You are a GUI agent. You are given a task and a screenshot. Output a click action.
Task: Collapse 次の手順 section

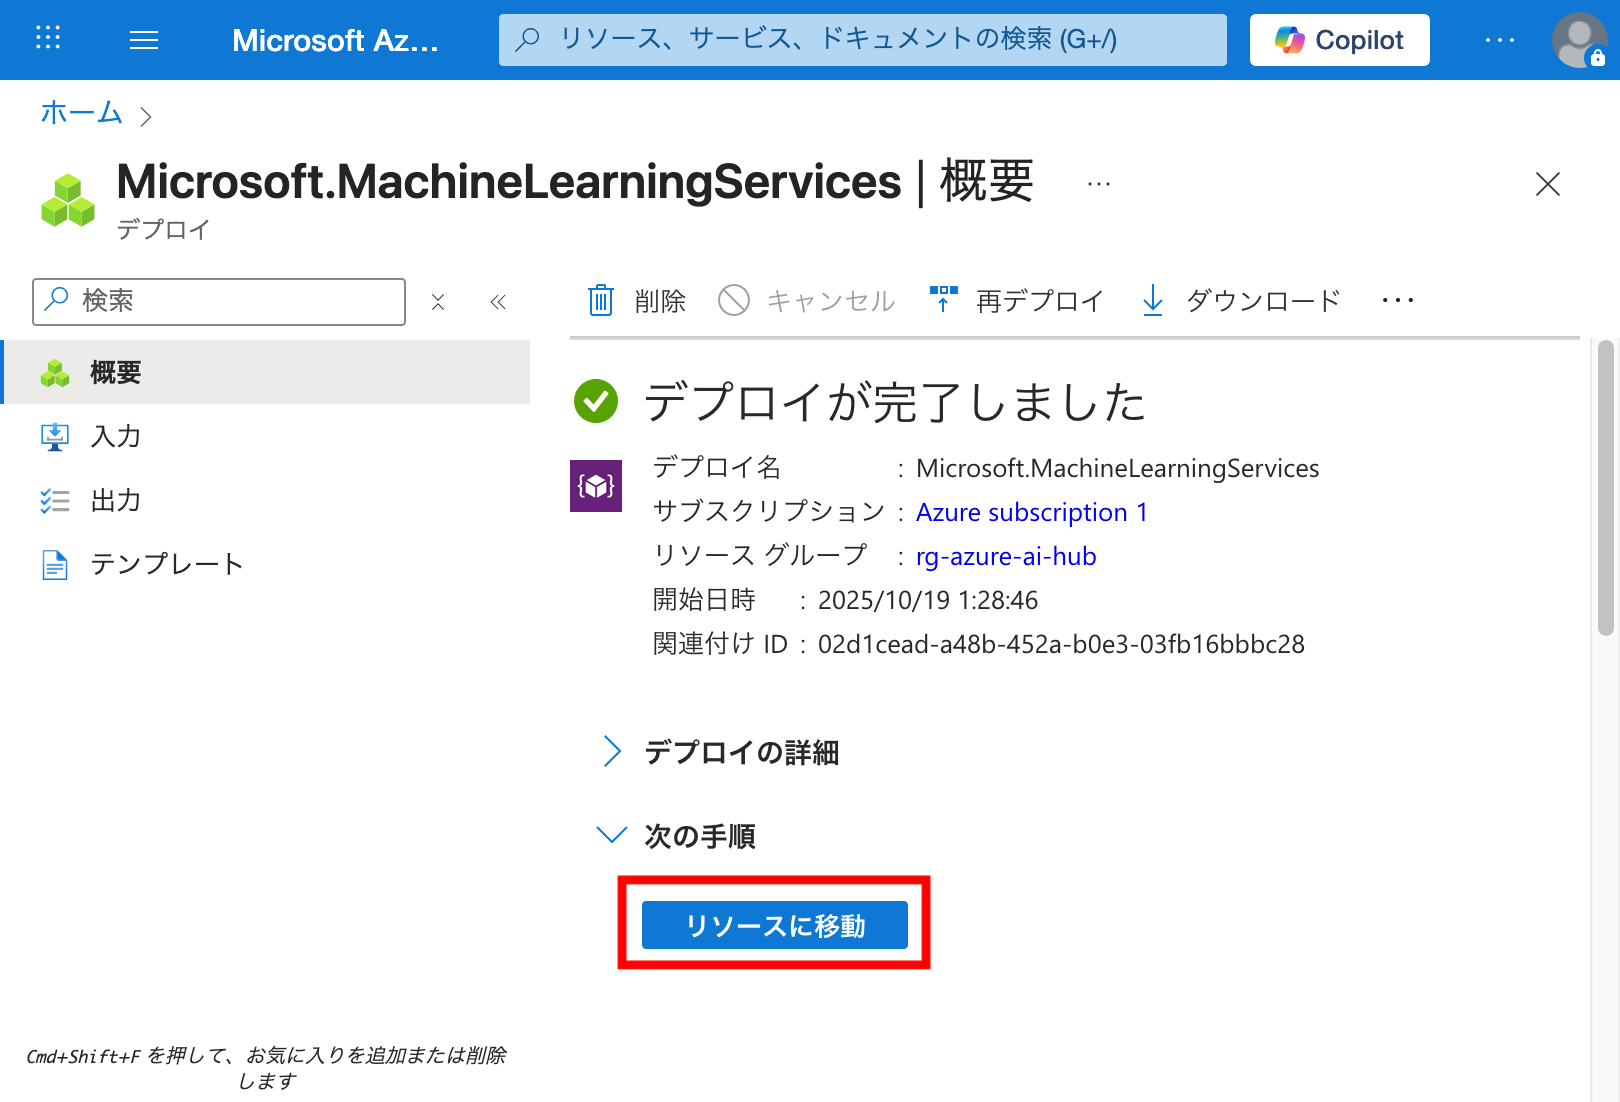tap(677, 836)
